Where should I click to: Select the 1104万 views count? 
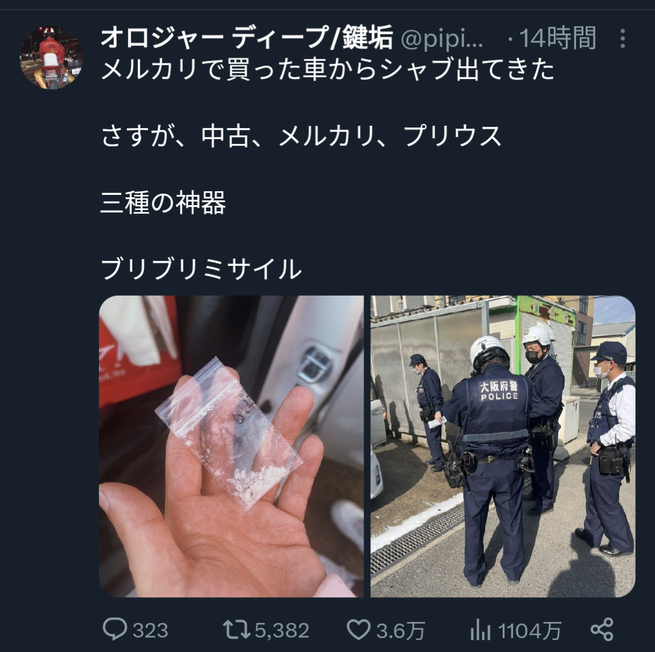pyautogui.click(x=529, y=630)
